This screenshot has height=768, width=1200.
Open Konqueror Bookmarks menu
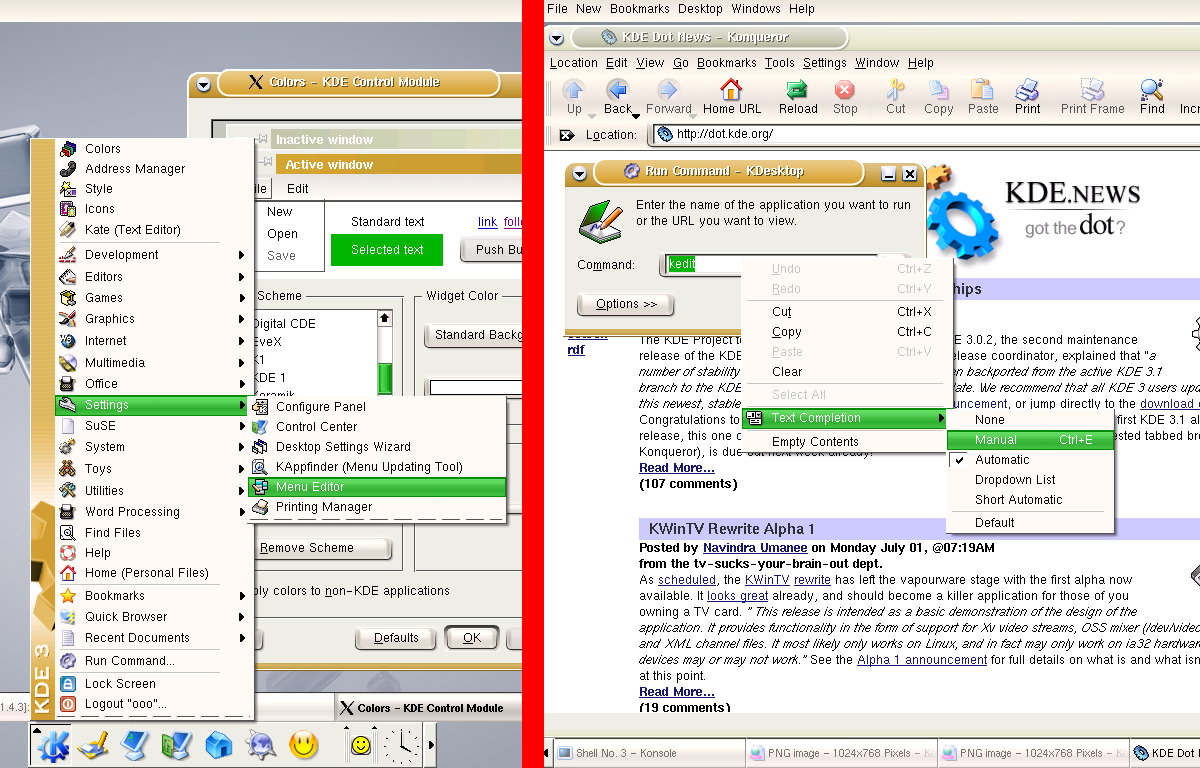(727, 63)
